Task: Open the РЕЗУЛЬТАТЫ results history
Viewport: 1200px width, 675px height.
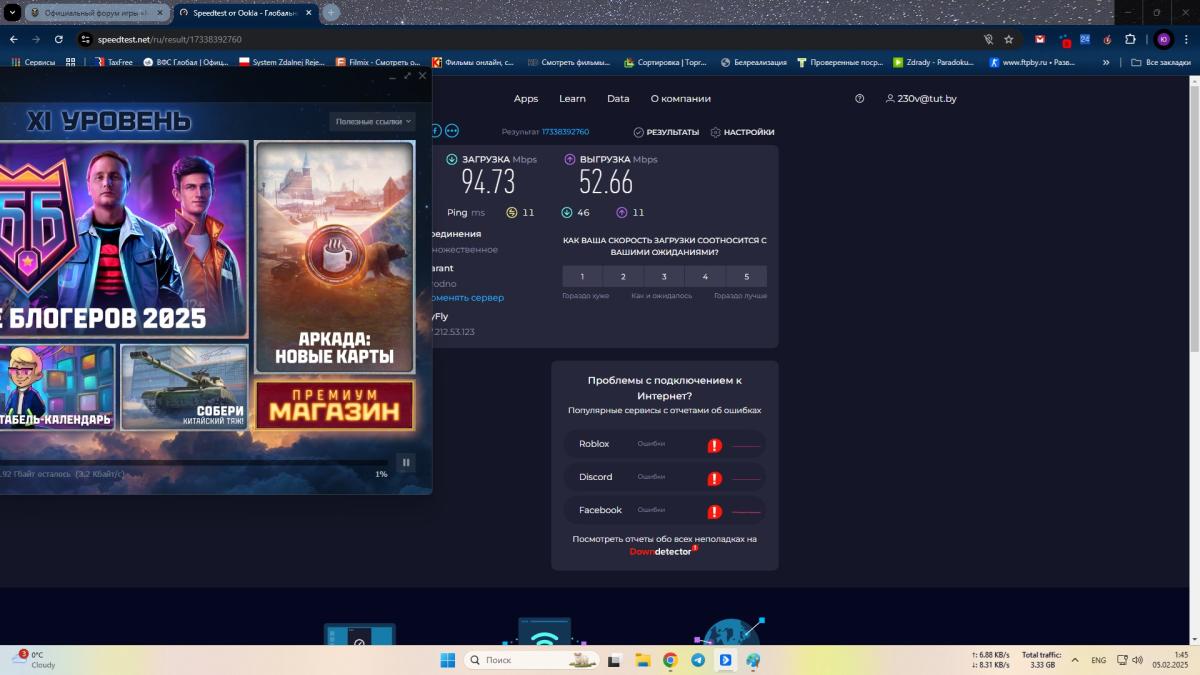Action: pos(666,132)
